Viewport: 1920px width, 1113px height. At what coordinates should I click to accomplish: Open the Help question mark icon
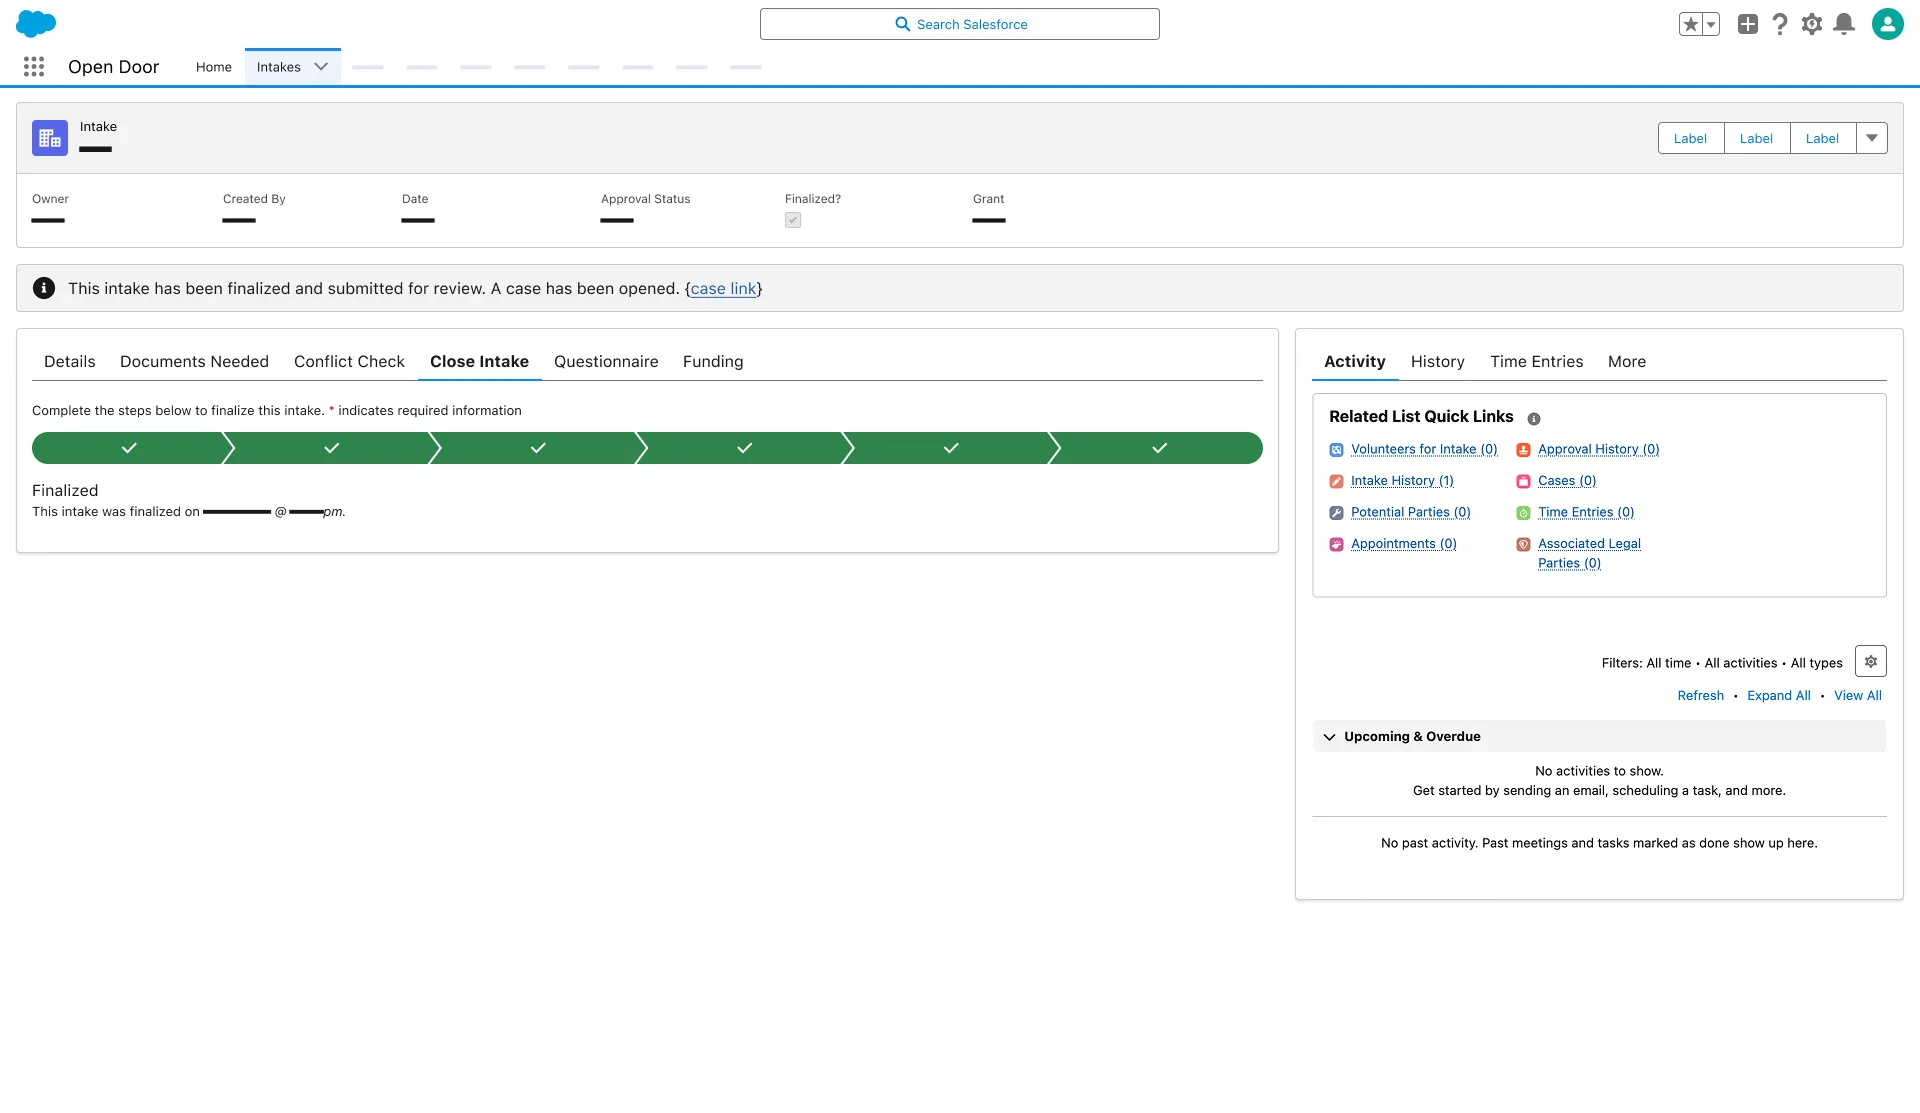(1779, 24)
